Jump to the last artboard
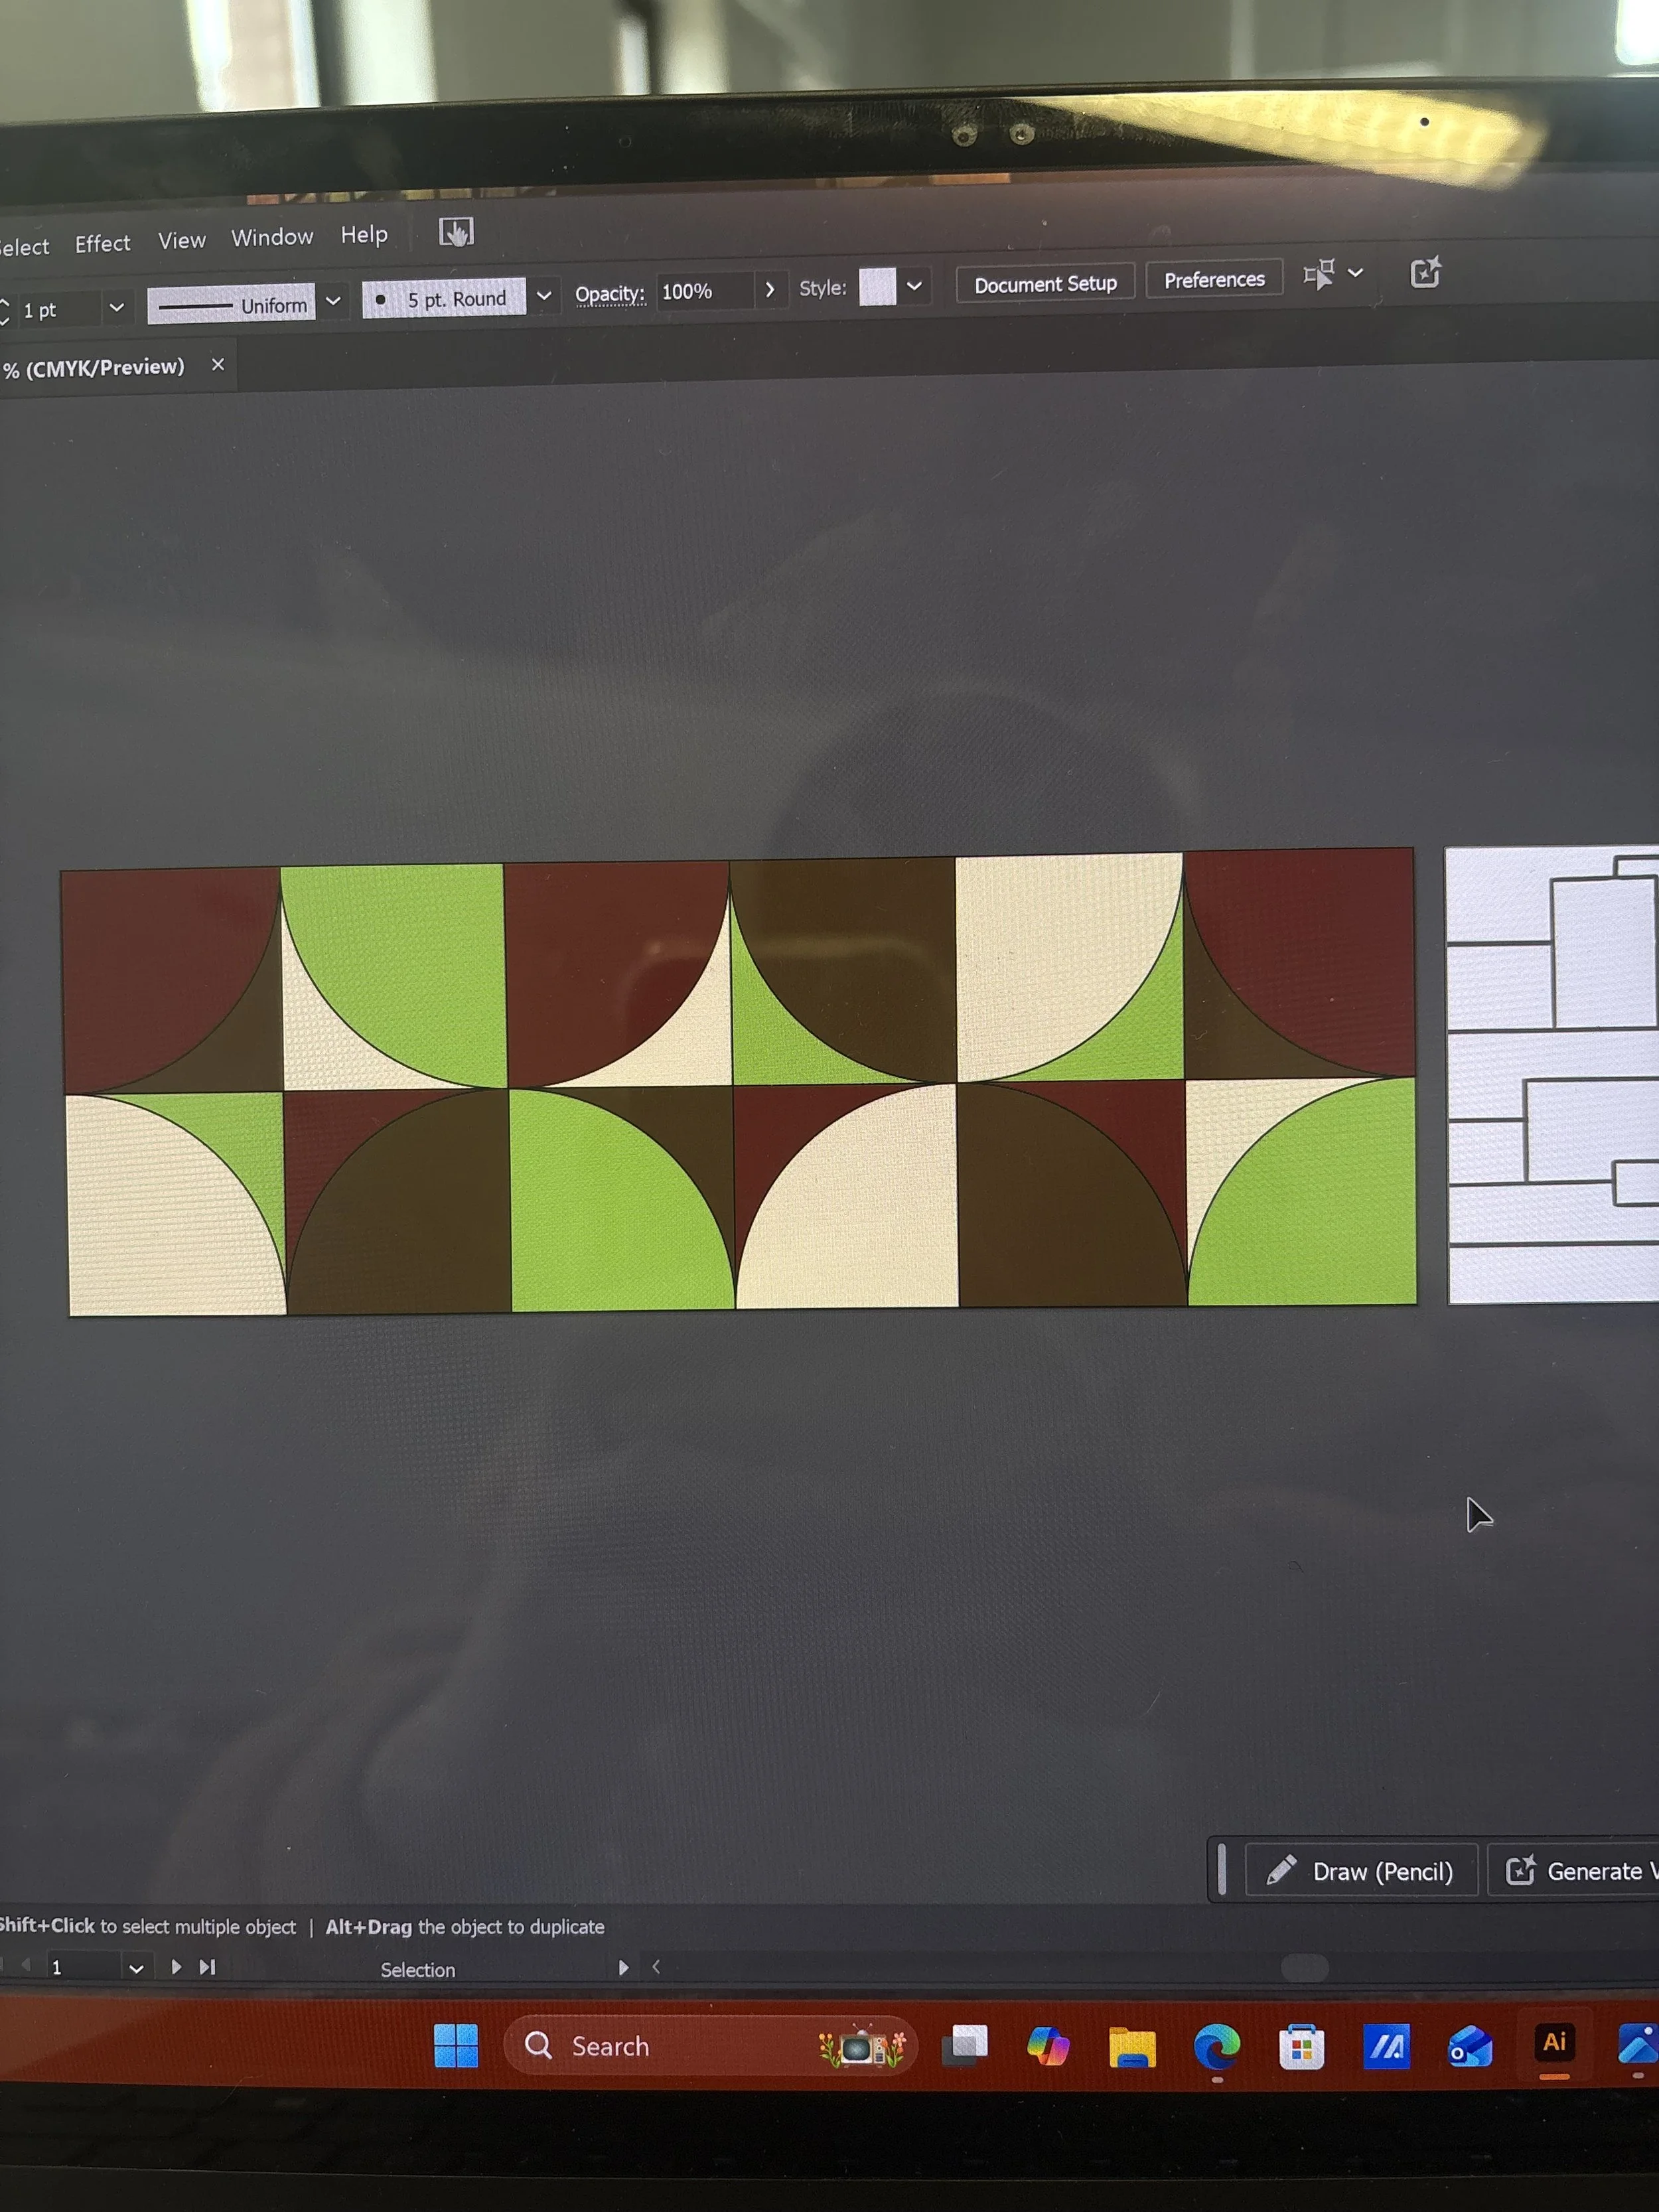The width and height of the screenshot is (1659, 2212). tap(208, 1966)
